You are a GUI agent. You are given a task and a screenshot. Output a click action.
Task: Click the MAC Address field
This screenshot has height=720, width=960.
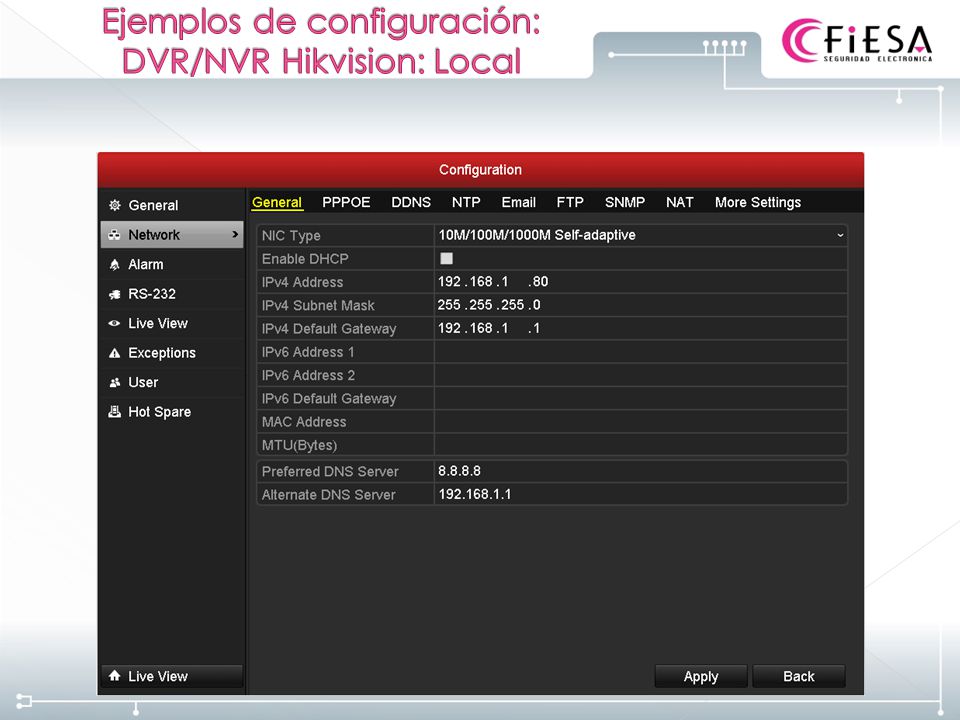[x=641, y=421]
